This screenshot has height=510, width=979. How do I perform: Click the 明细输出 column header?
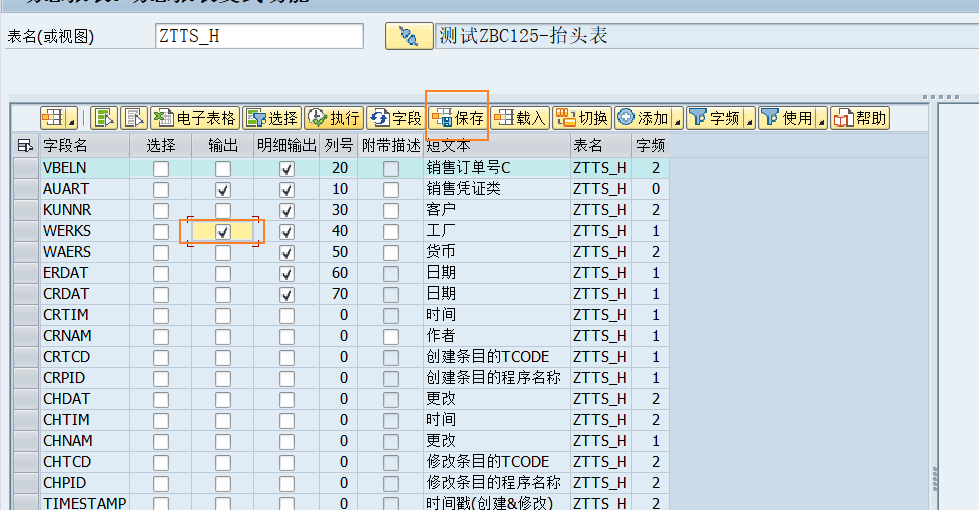click(x=287, y=146)
